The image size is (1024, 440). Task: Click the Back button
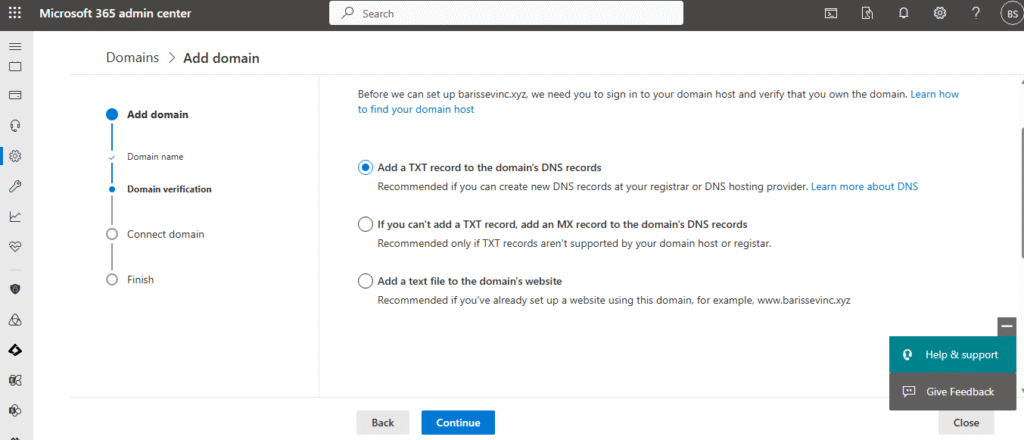(383, 422)
